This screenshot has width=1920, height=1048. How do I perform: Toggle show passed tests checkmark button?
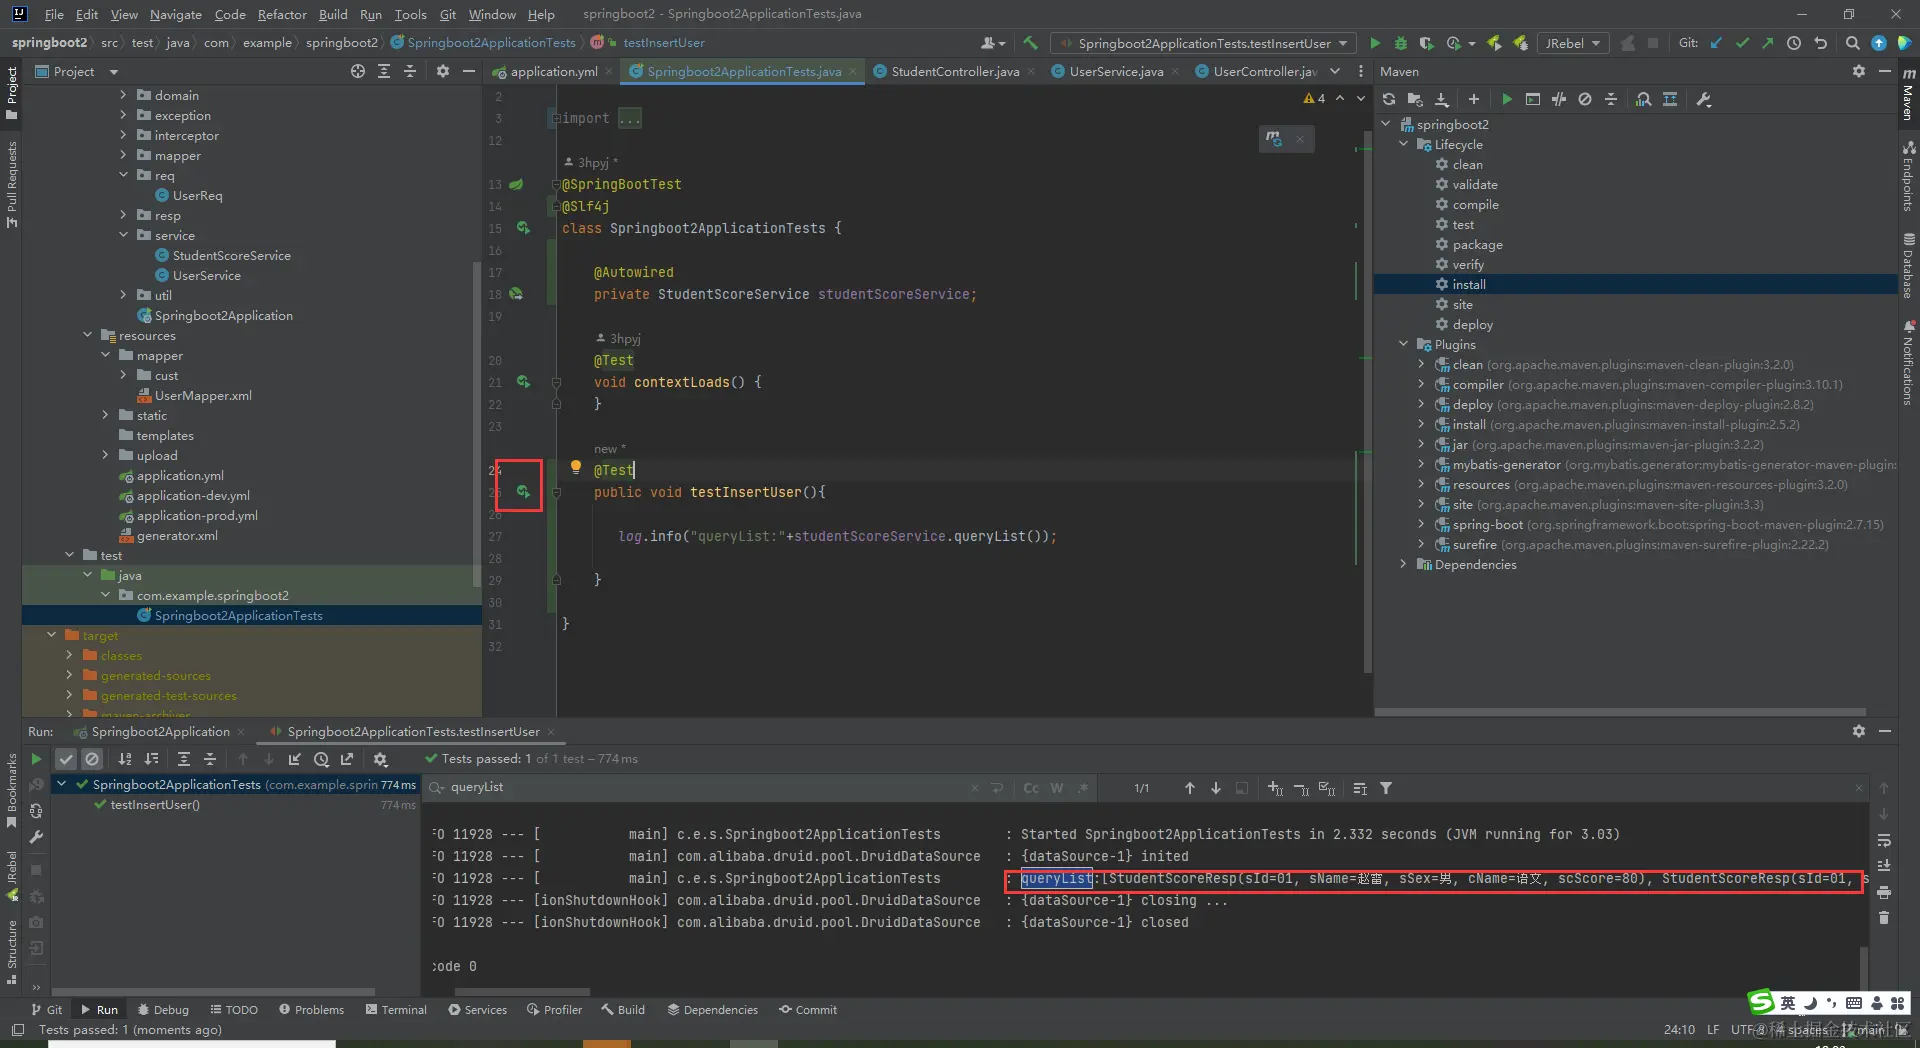pos(66,759)
